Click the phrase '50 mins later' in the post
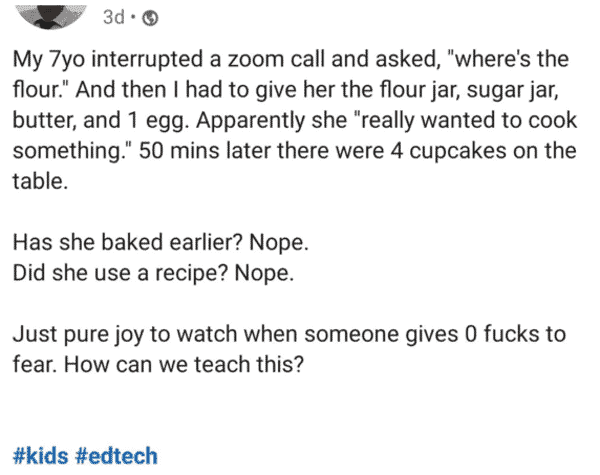Image resolution: width=600 pixels, height=475 pixels. pyautogui.click(x=205, y=151)
